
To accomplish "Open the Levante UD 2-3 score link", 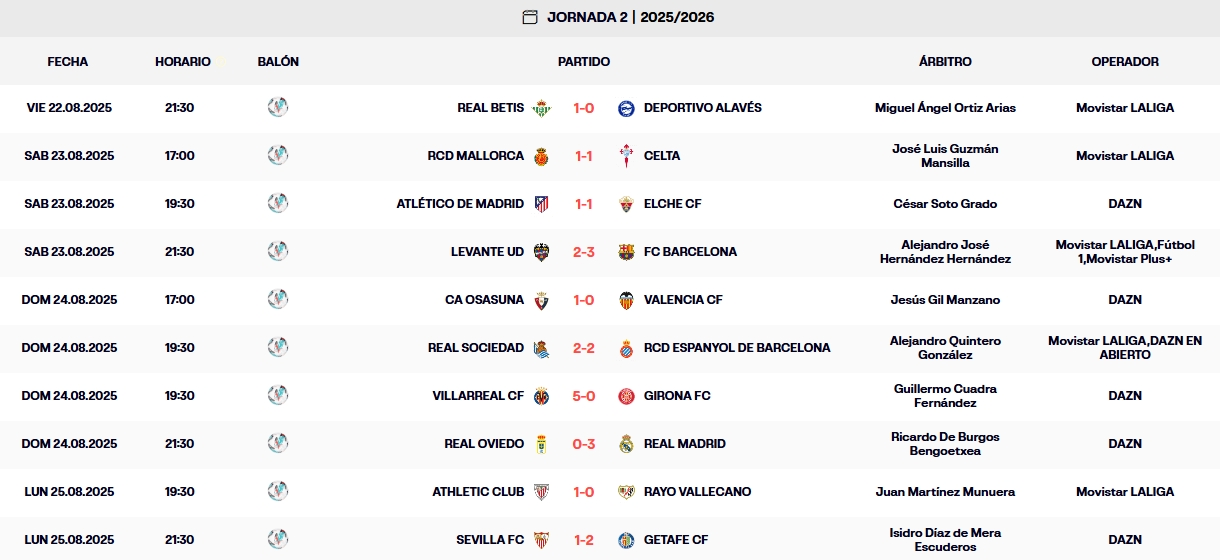I will (x=584, y=252).
